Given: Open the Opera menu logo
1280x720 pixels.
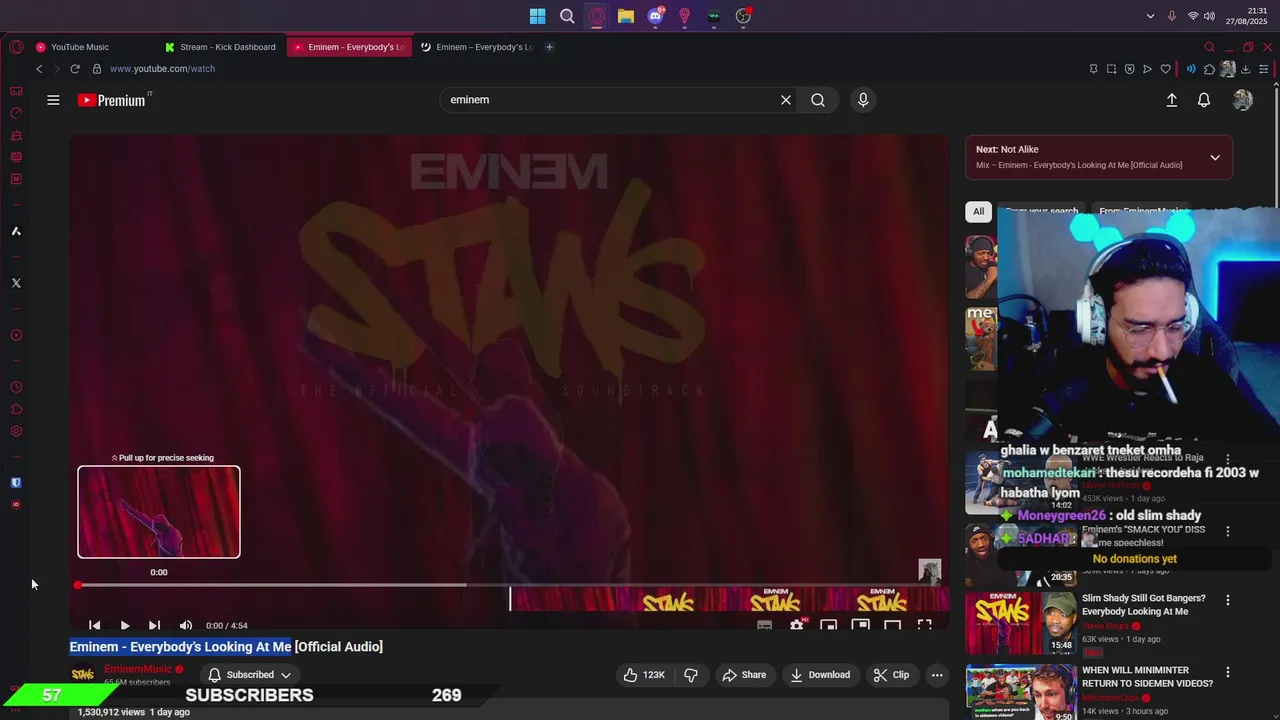Looking at the screenshot, I should click(x=16, y=47).
